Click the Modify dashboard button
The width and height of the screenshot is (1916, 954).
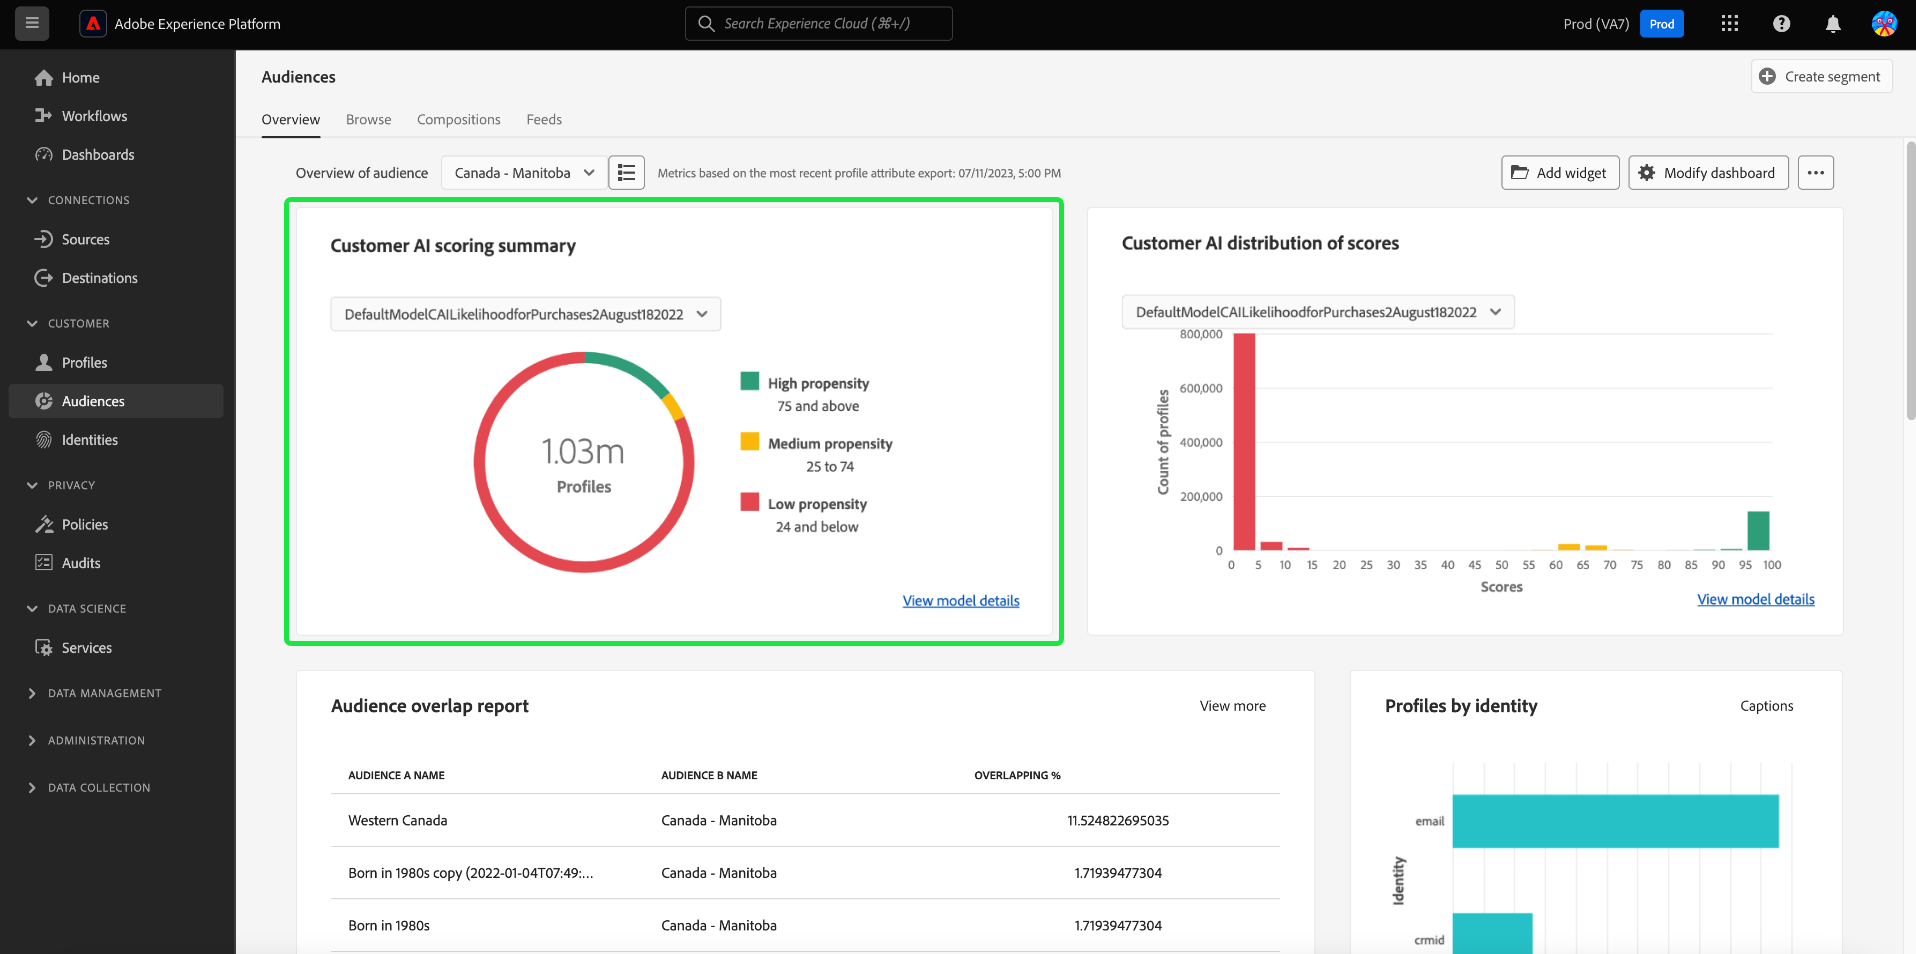1708,173
